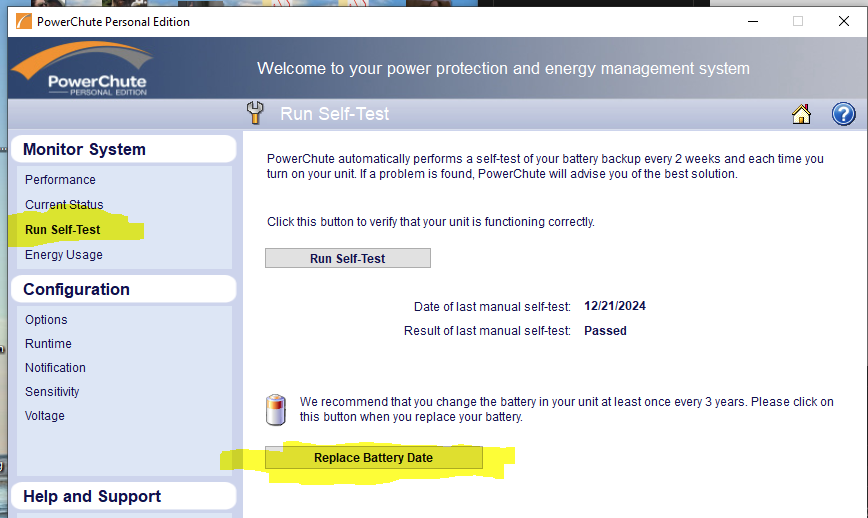The height and width of the screenshot is (518, 868).
Task: Click the 'Result of last manual self-test' label
Action: pos(487,331)
